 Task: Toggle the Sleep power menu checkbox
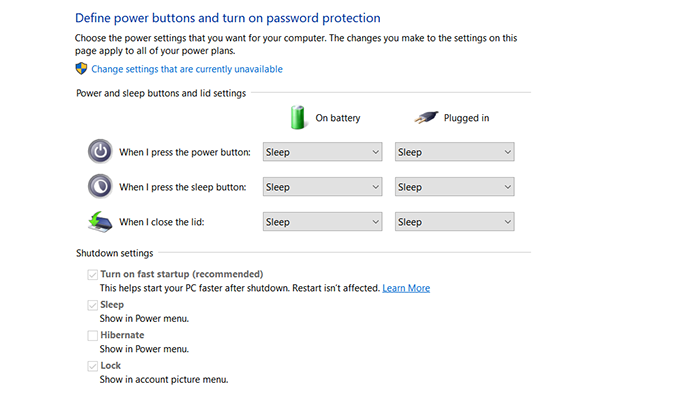[93, 305]
